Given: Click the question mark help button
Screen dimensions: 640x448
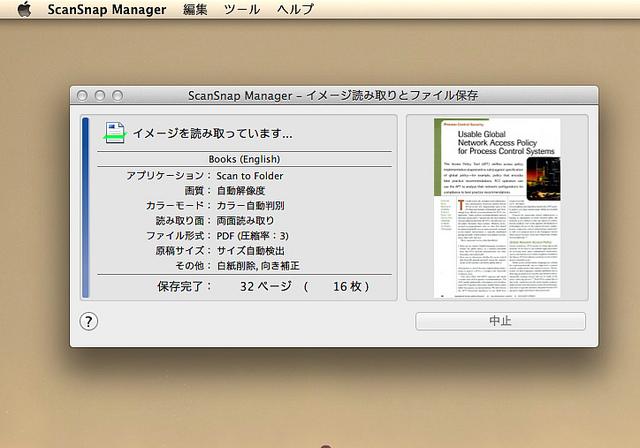Looking at the screenshot, I should point(89,321).
